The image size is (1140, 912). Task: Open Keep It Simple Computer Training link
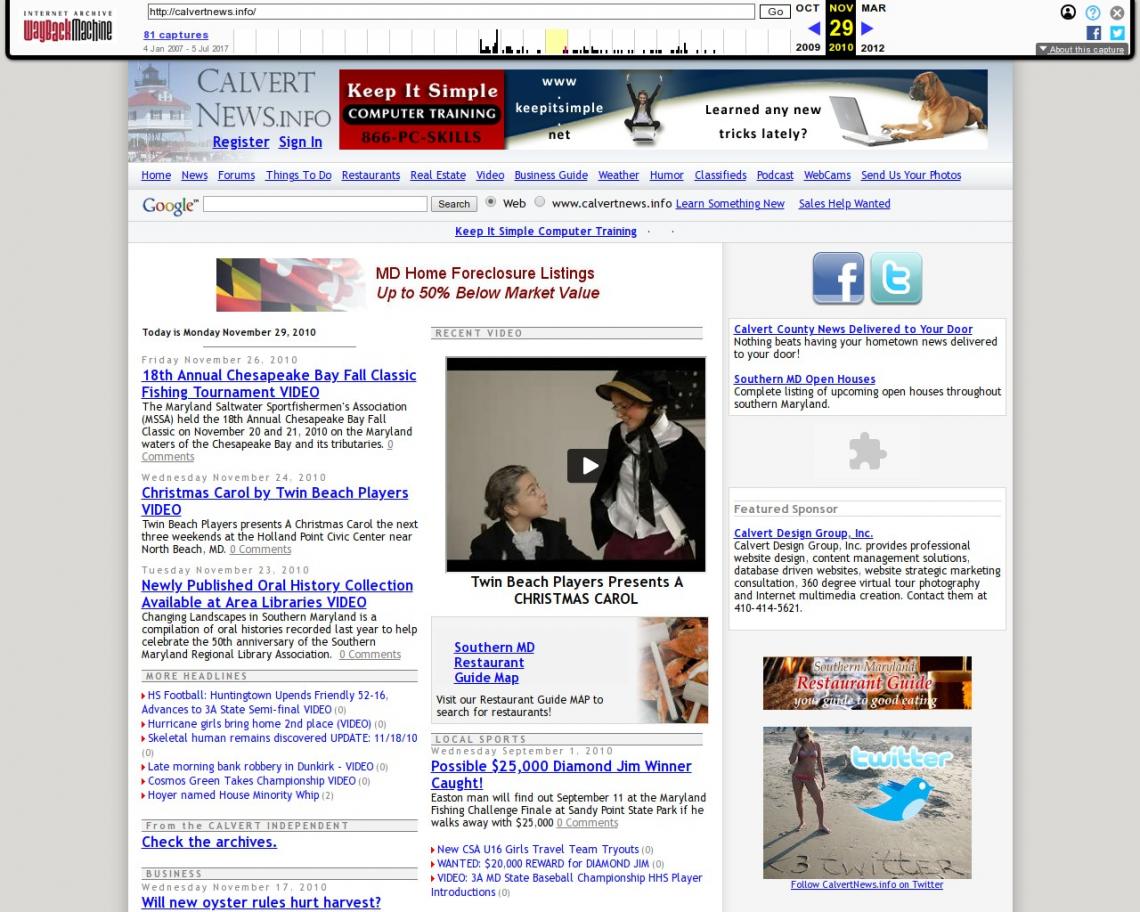(546, 231)
